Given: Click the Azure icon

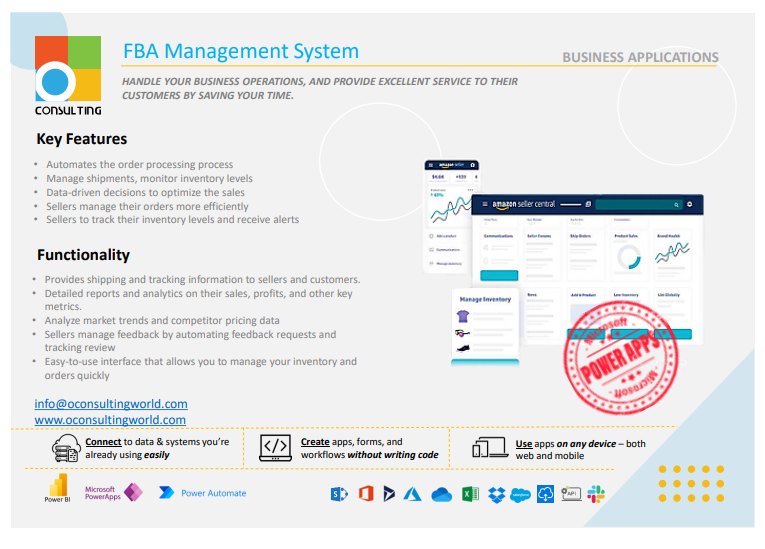Looking at the screenshot, I should coord(412,494).
